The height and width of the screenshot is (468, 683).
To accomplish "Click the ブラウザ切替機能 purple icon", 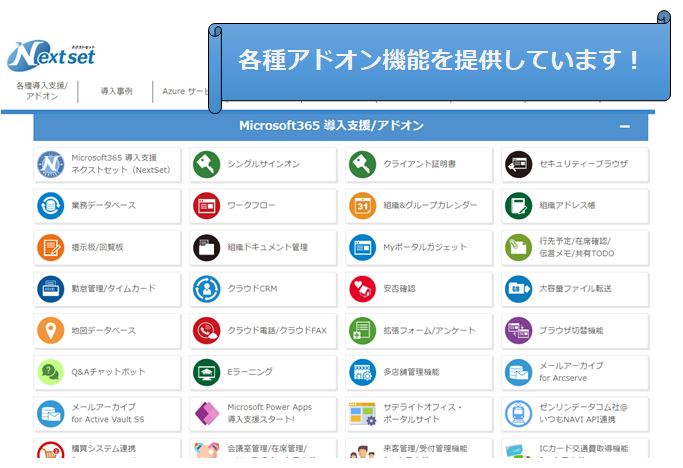I will click(518, 331).
